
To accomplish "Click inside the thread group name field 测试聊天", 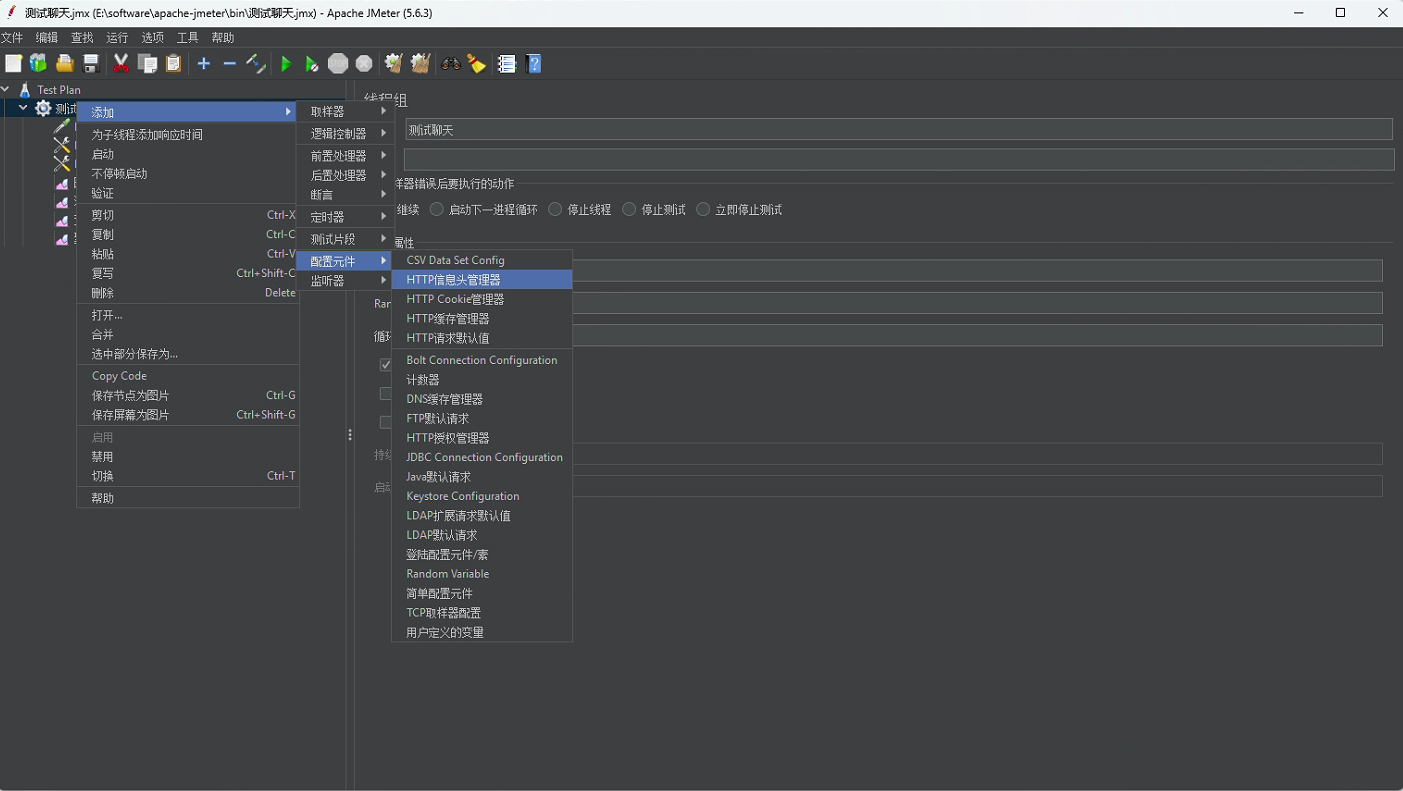I will pos(700,129).
